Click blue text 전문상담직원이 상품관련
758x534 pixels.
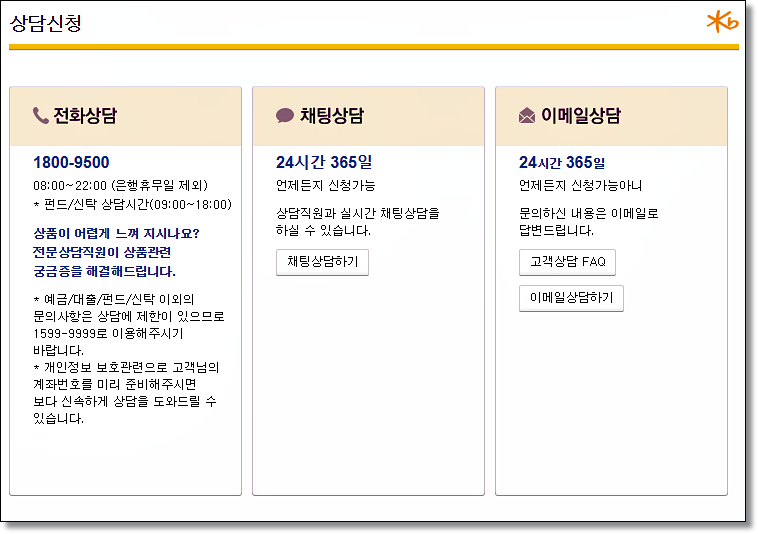[x=102, y=252]
